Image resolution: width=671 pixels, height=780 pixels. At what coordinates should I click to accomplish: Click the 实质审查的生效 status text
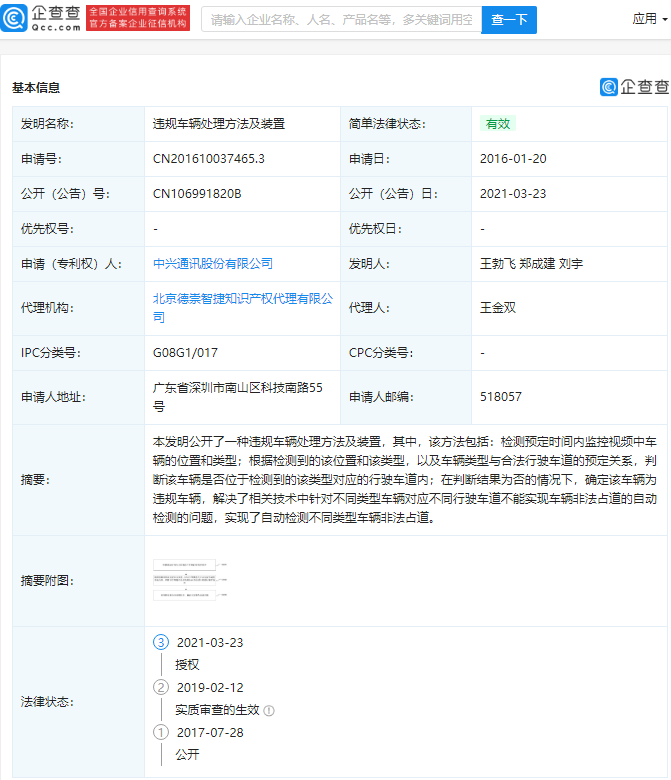[217, 710]
